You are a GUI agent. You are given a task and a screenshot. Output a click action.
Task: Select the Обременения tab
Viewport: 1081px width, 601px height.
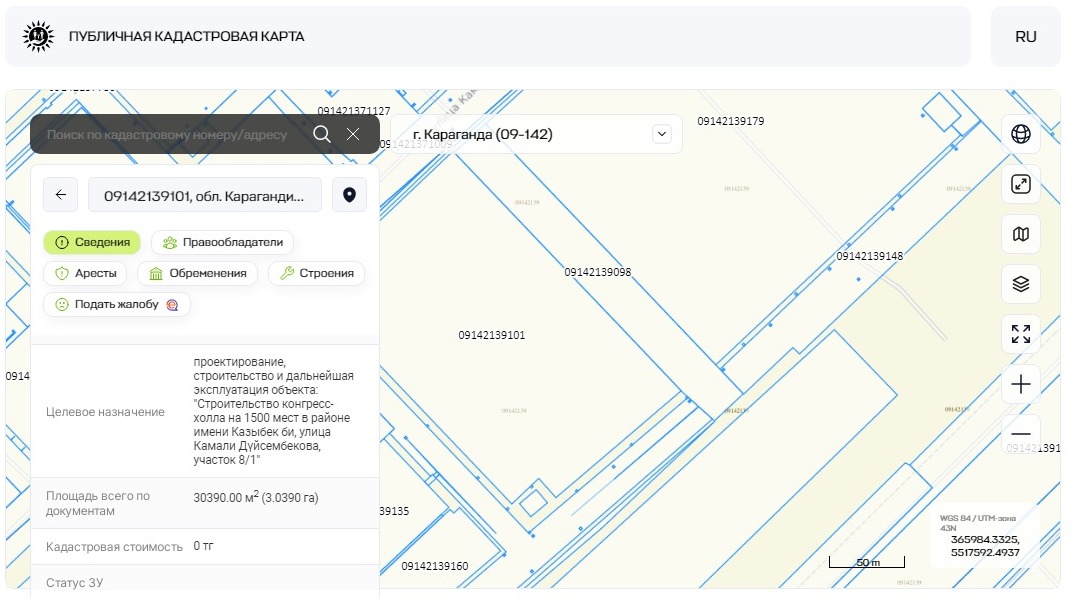(x=197, y=273)
